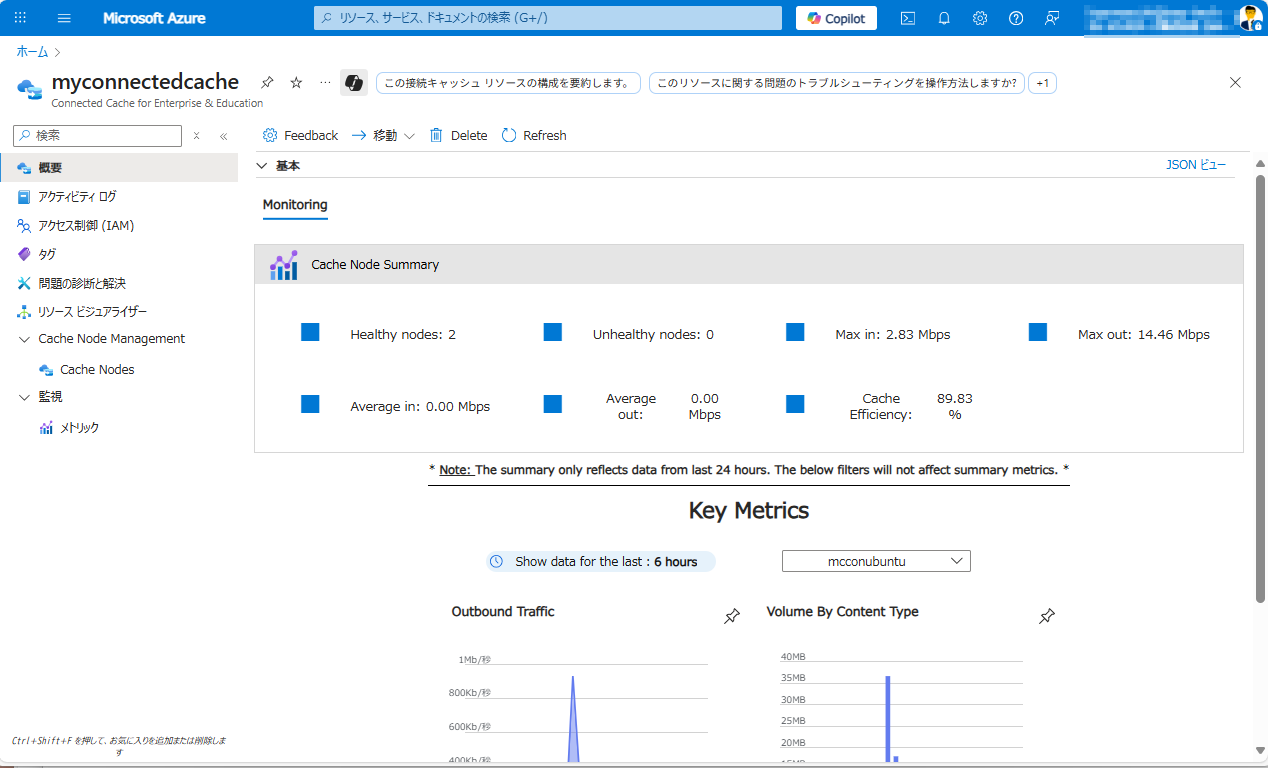Switch to the Monitoring tab

[294, 204]
